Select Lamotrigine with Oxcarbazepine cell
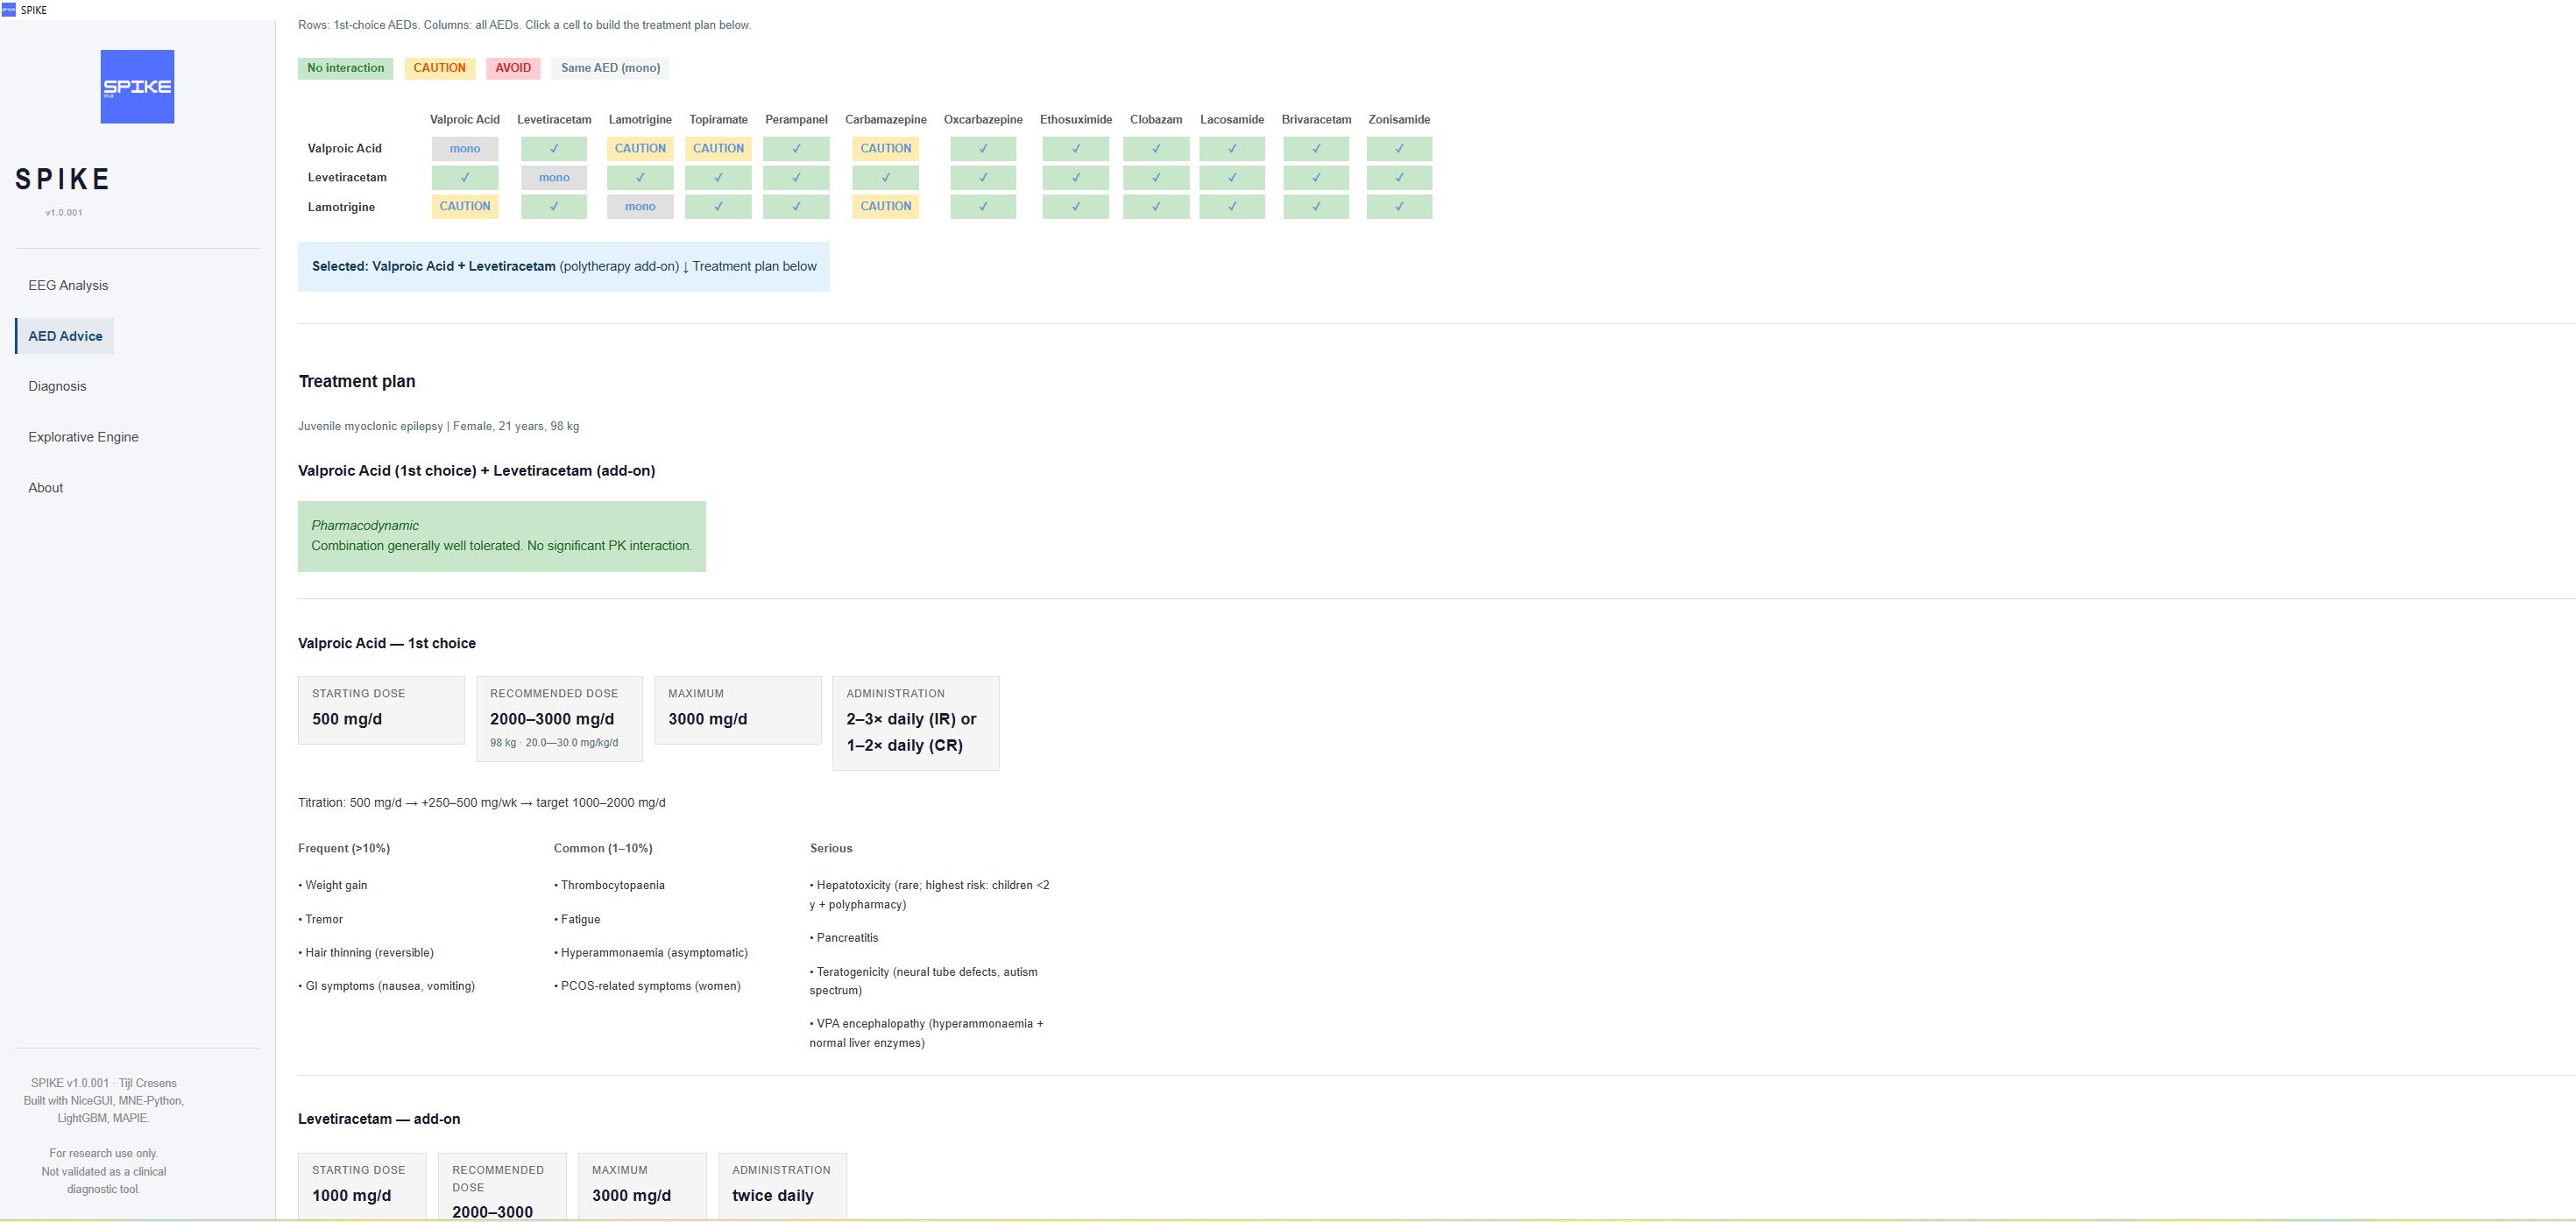Screen dimensions: 2576x1222 [983, 207]
